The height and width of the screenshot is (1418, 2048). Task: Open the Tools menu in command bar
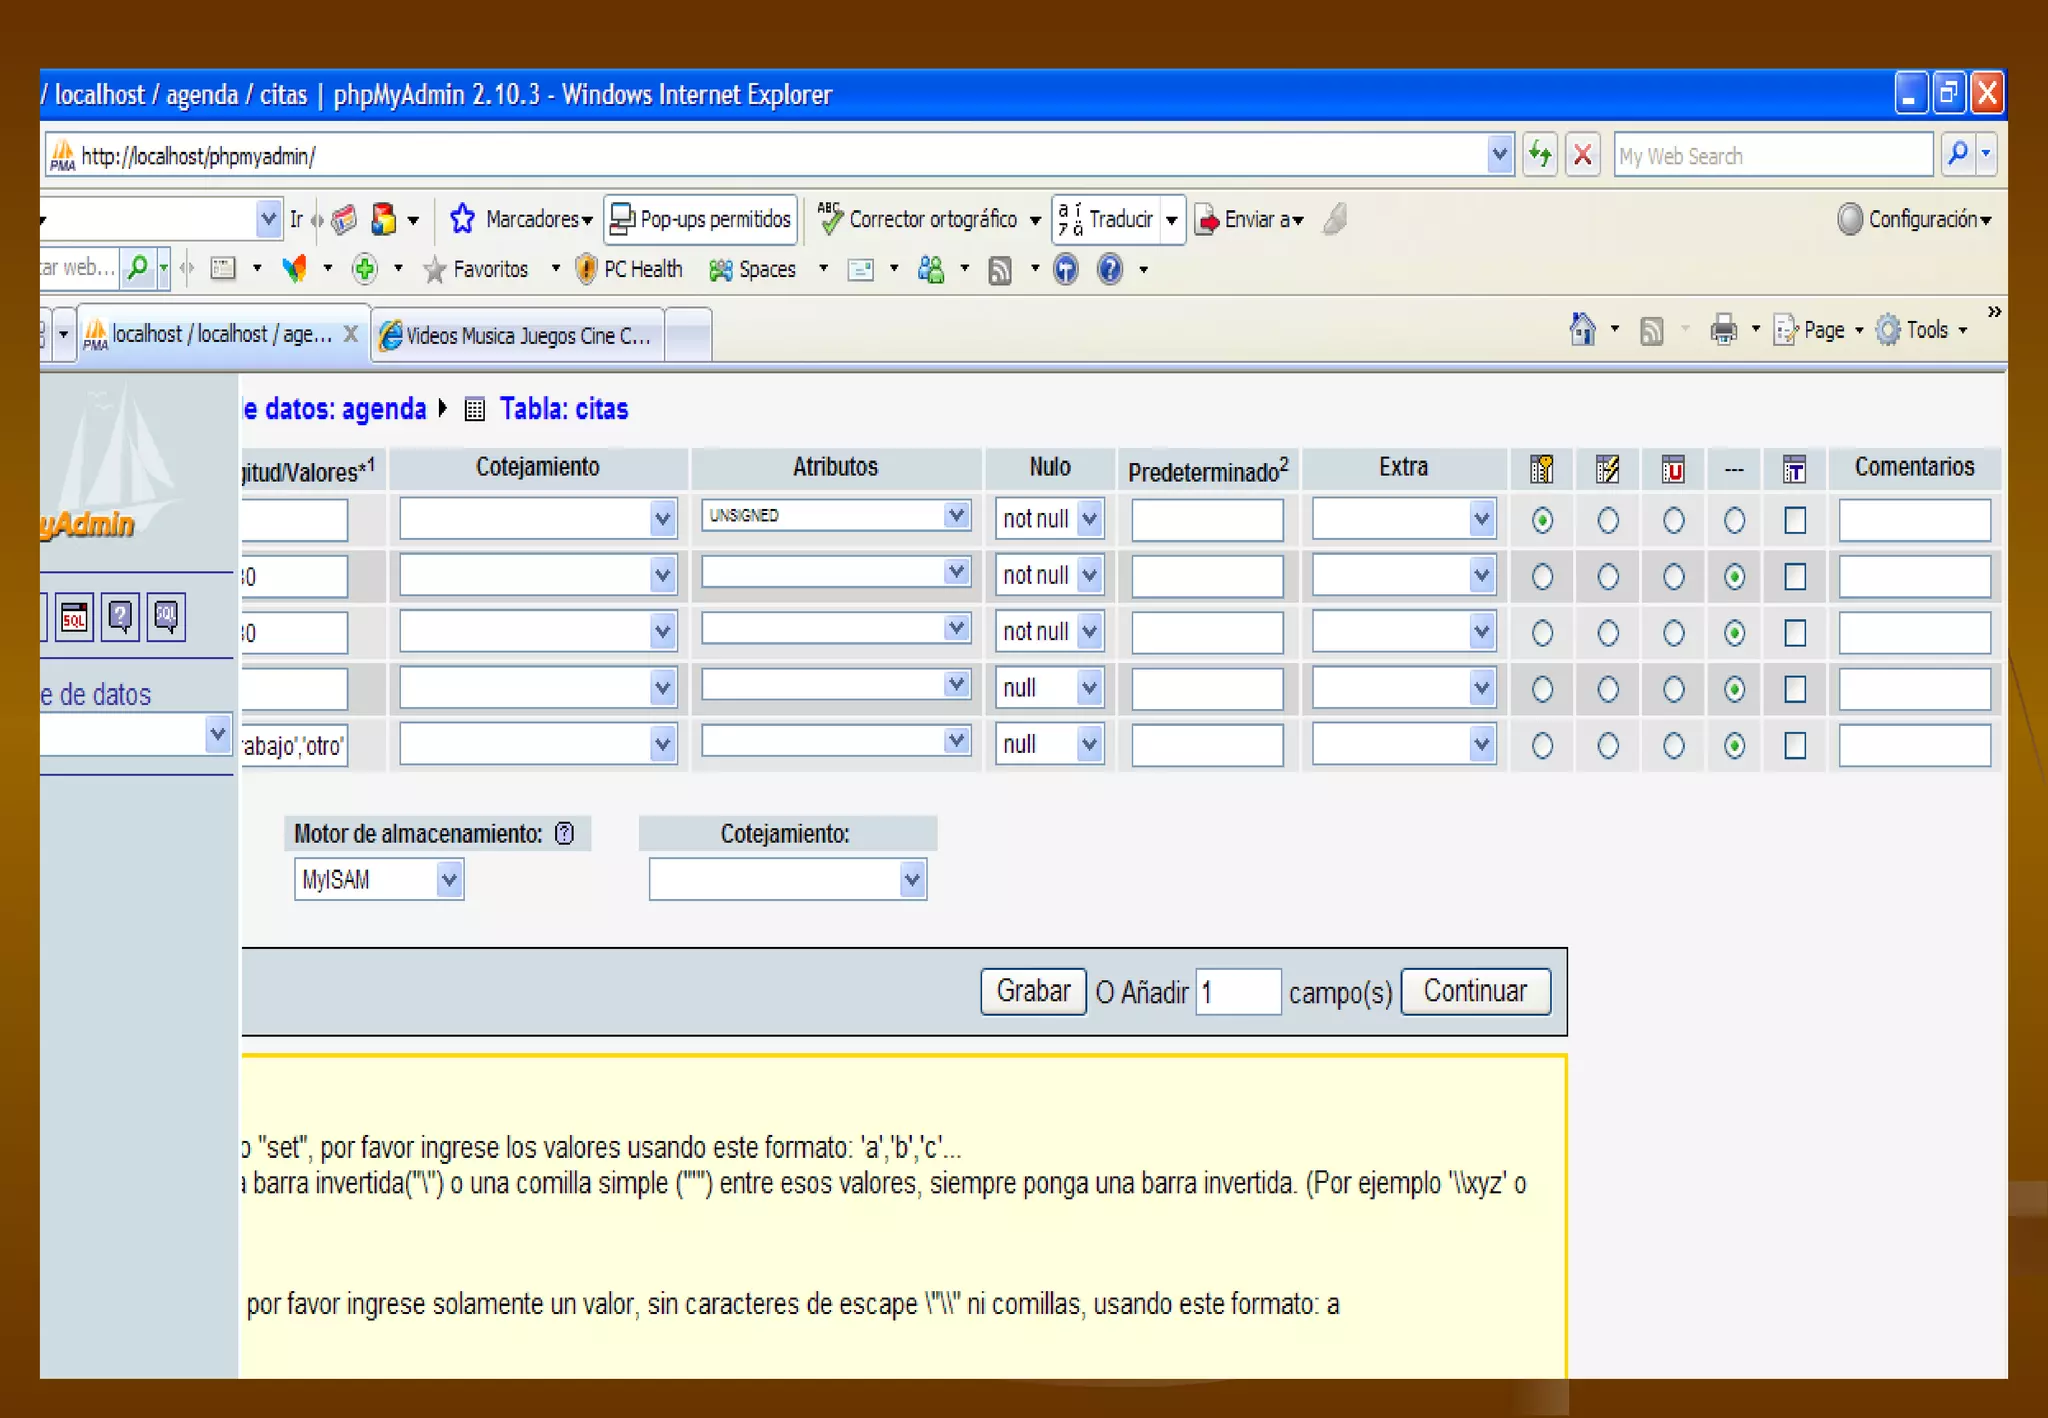coord(1925,329)
